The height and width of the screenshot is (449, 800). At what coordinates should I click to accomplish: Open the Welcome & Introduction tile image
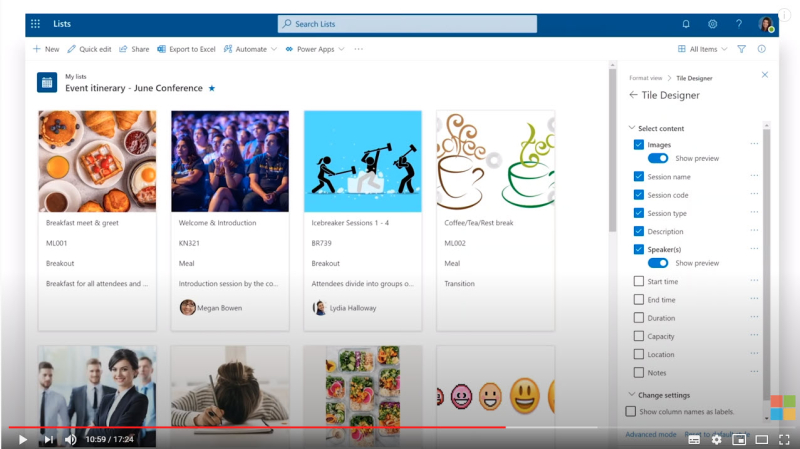(230, 161)
